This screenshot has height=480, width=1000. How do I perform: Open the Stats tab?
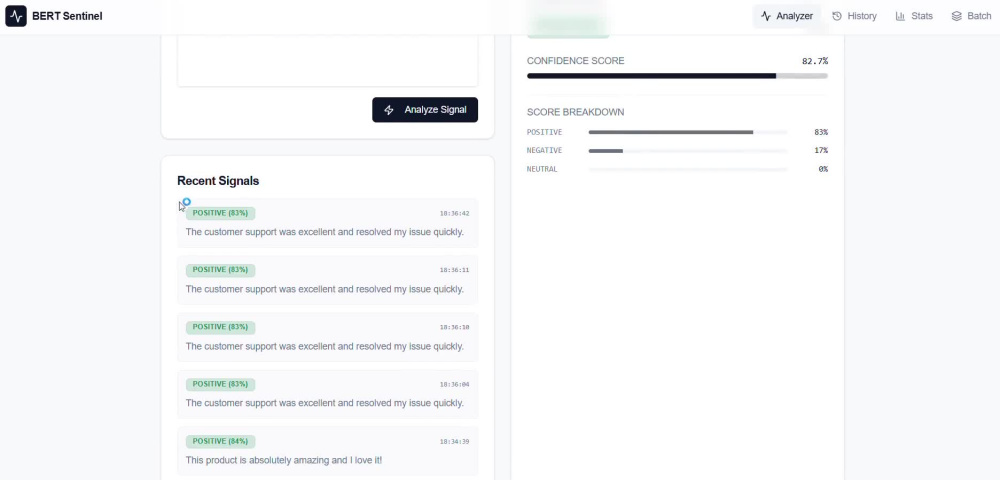tap(914, 16)
